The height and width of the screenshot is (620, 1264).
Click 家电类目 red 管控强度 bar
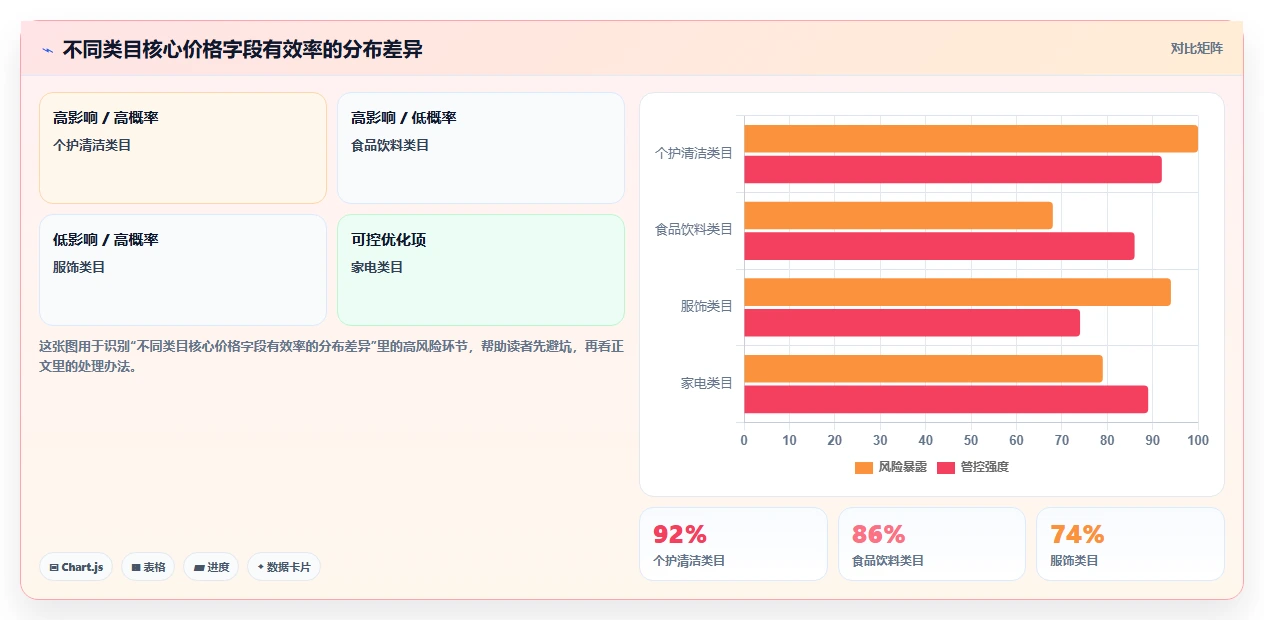tap(946, 399)
